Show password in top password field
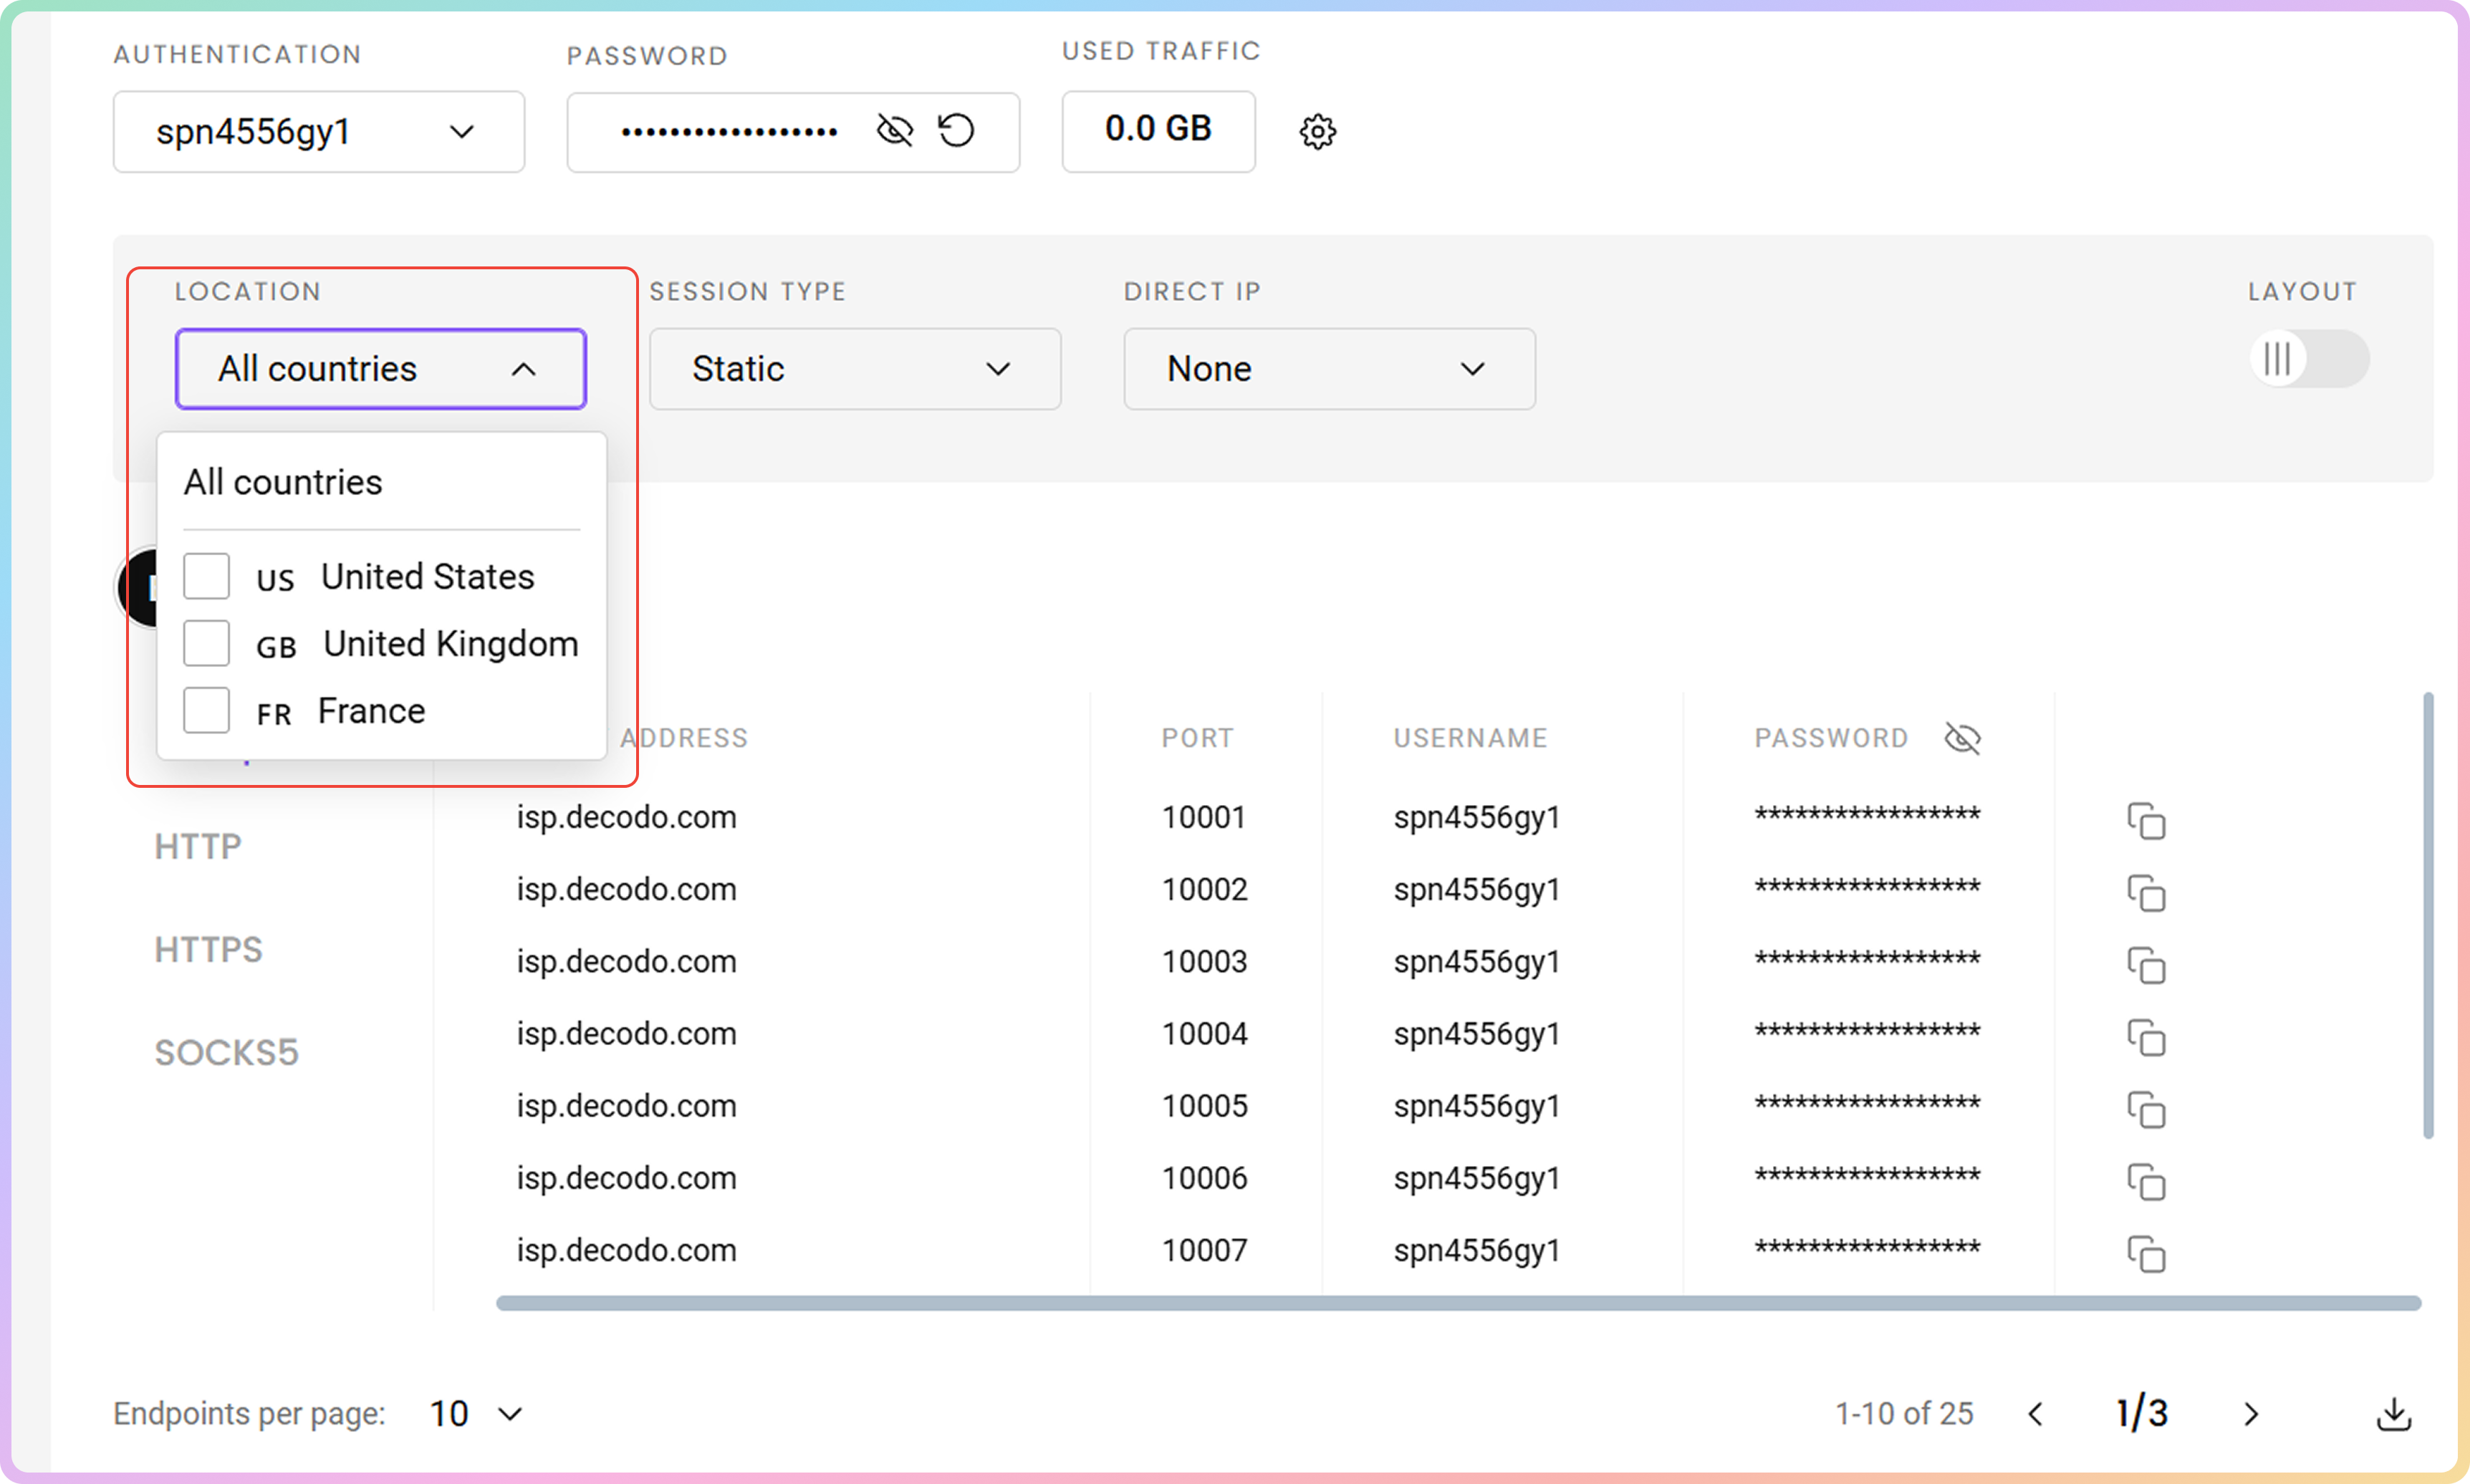The height and width of the screenshot is (1484, 2470). [x=894, y=131]
